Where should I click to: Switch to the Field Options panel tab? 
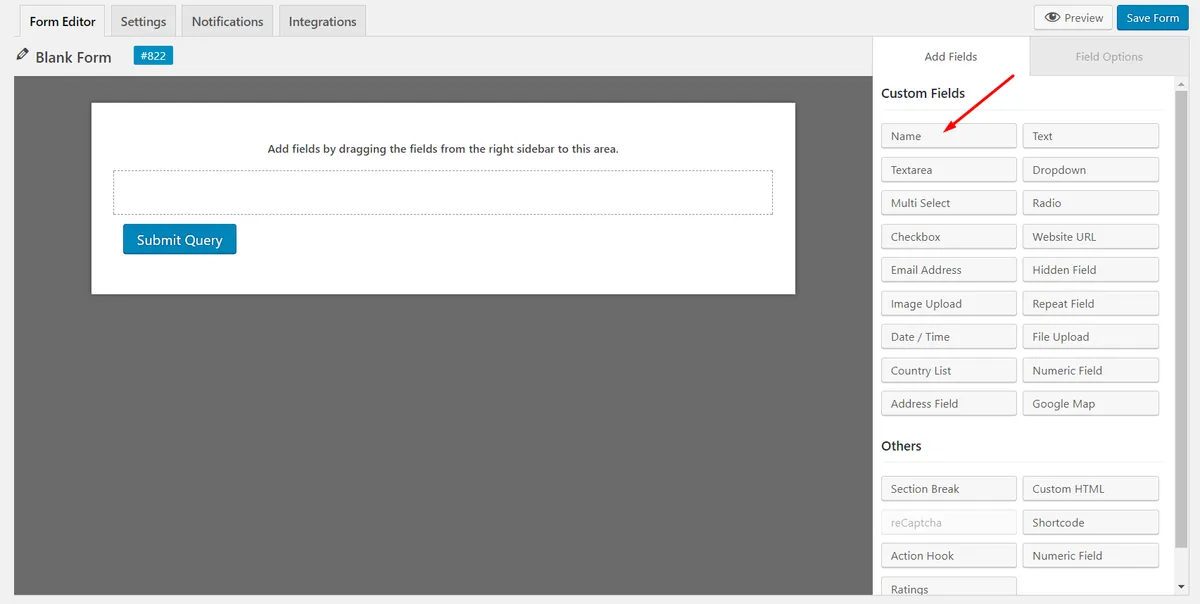point(1109,57)
